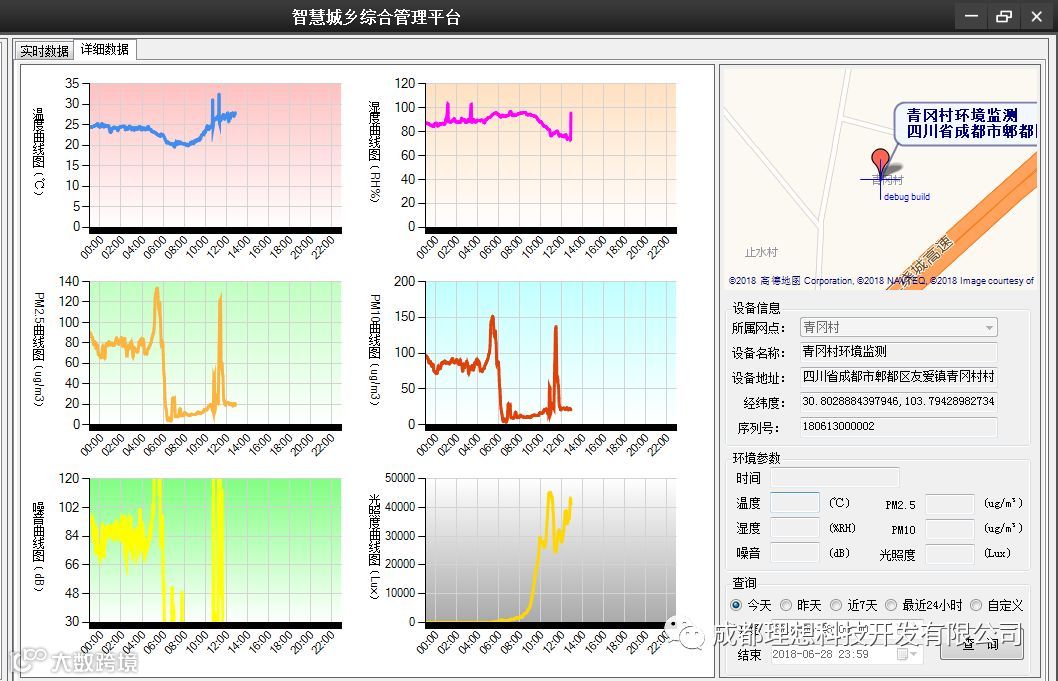Viewport: 1058px width, 681px height.
Task: Click the 光照度 value field
Action: tap(950, 553)
